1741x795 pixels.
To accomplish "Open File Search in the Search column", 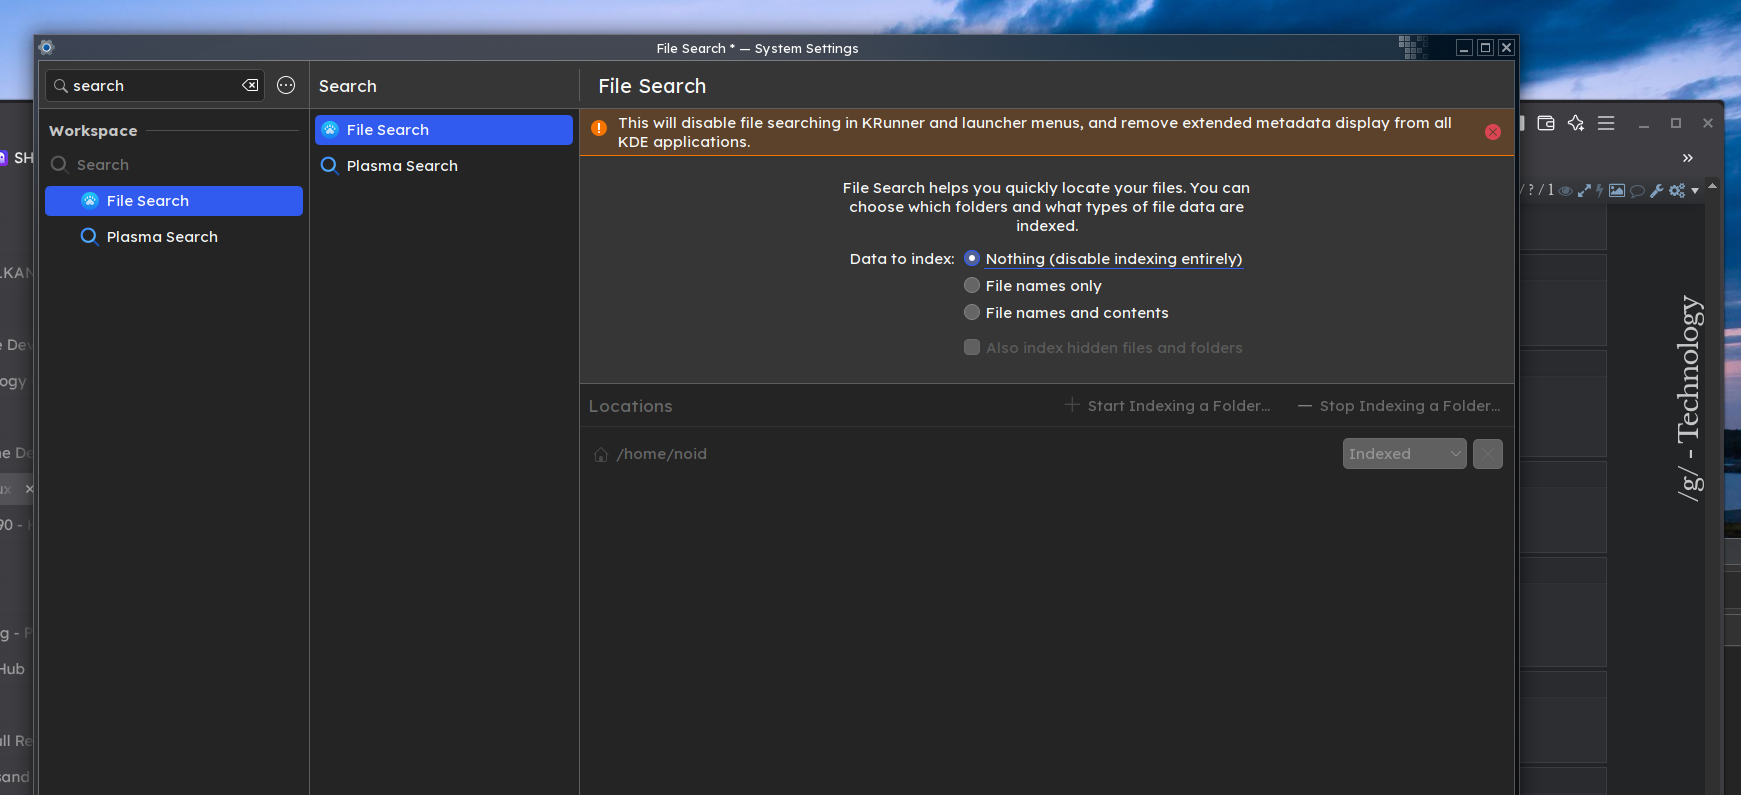I will [444, 130].
